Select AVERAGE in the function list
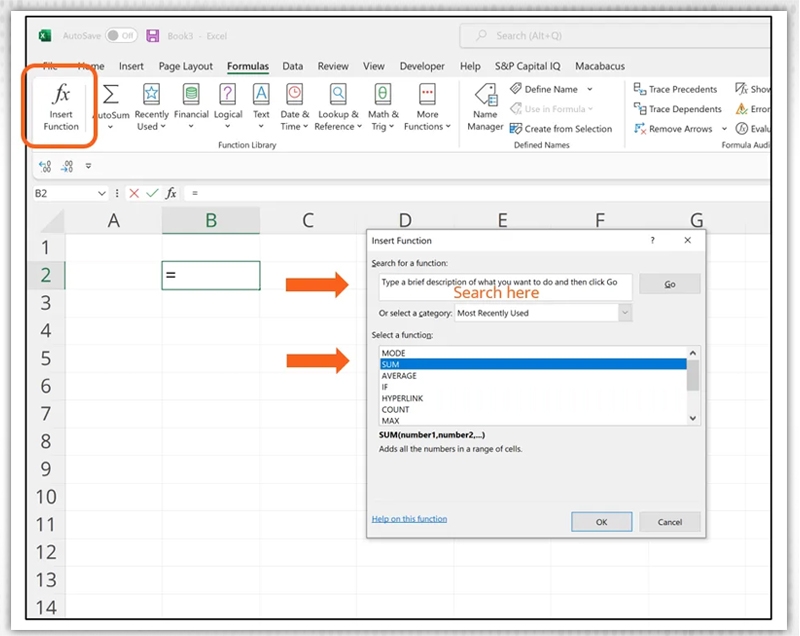Image resolution: width=800 pixels, height=636 pixels. pos(400,376)
